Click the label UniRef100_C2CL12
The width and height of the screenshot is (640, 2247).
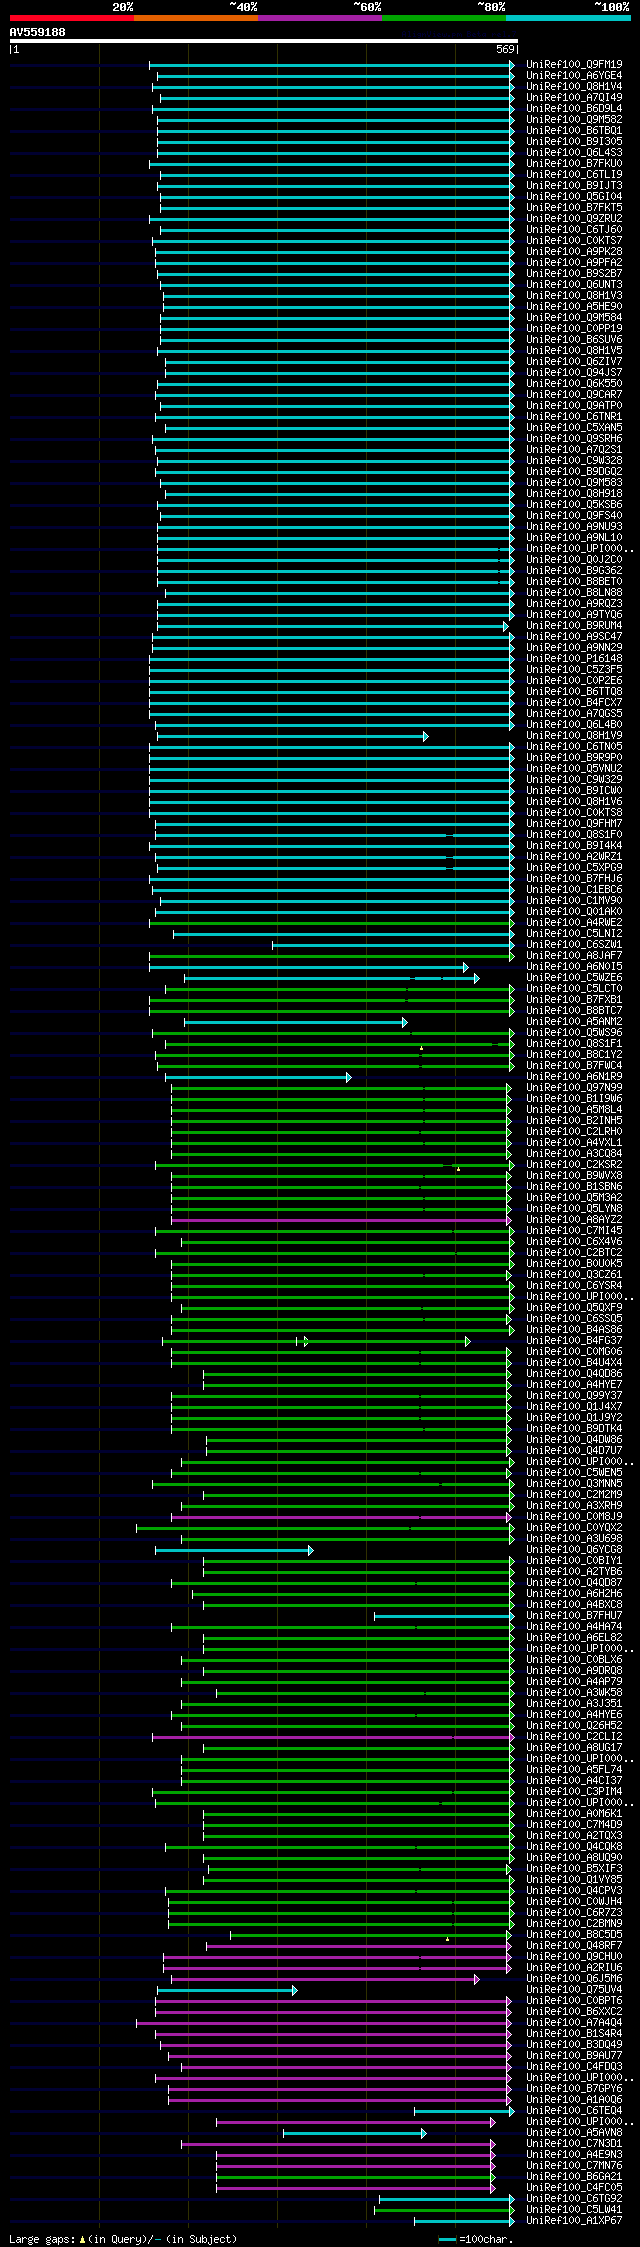tap(574, 1737)
